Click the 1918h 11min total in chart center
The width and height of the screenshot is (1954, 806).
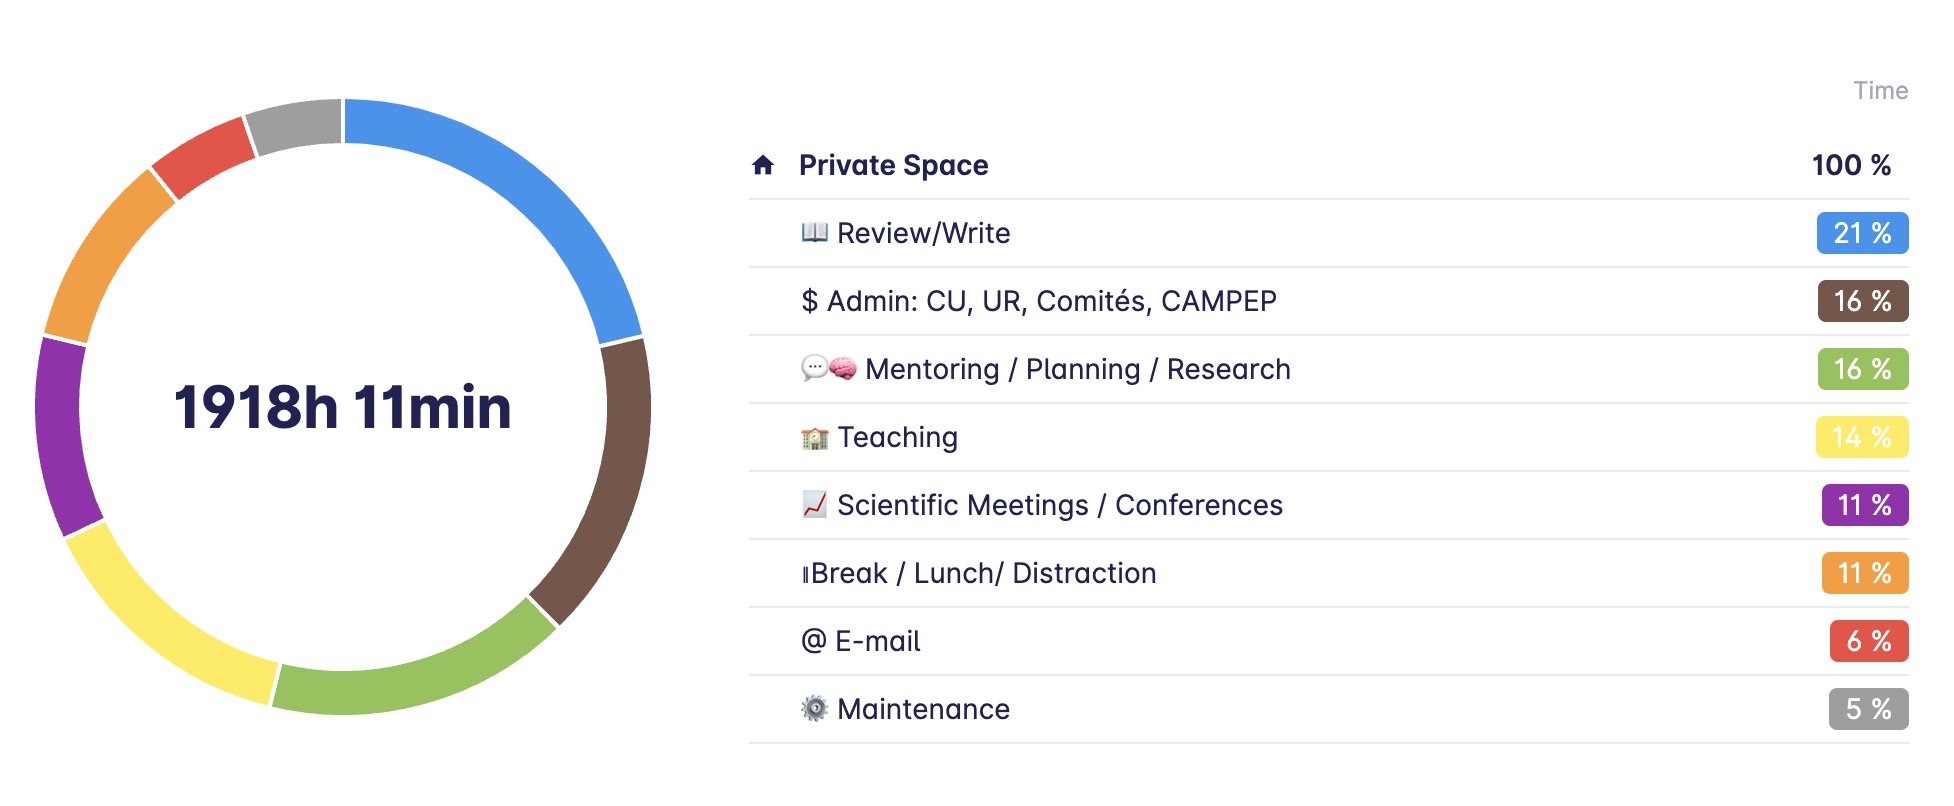343,407
